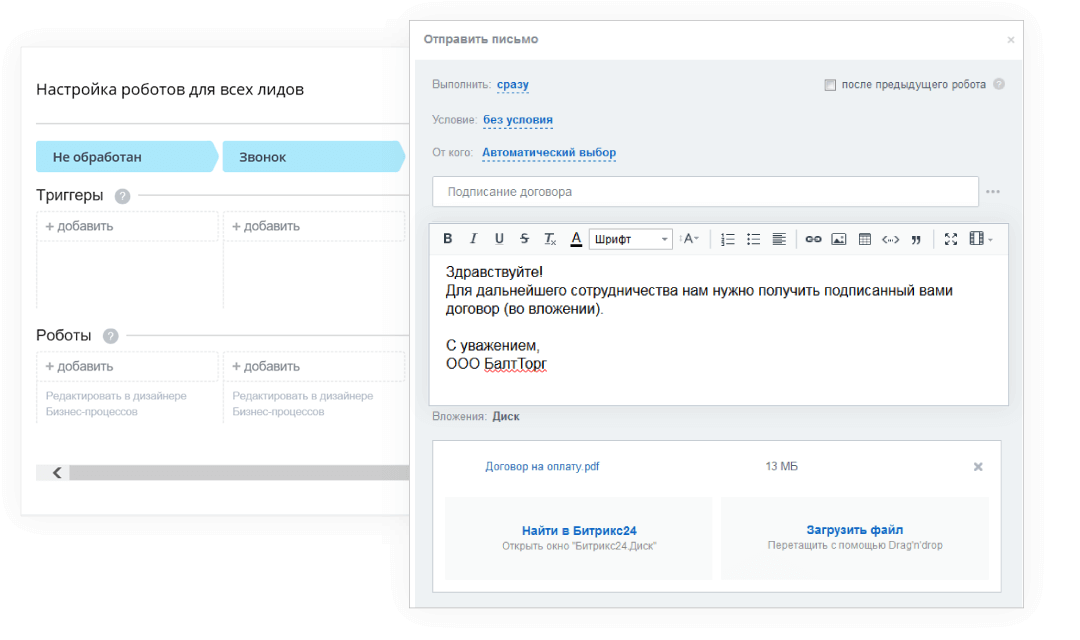1080x640 pixels.
Task: Open help hint next to 'после предыдущего робота'
Action: [999, 84]
